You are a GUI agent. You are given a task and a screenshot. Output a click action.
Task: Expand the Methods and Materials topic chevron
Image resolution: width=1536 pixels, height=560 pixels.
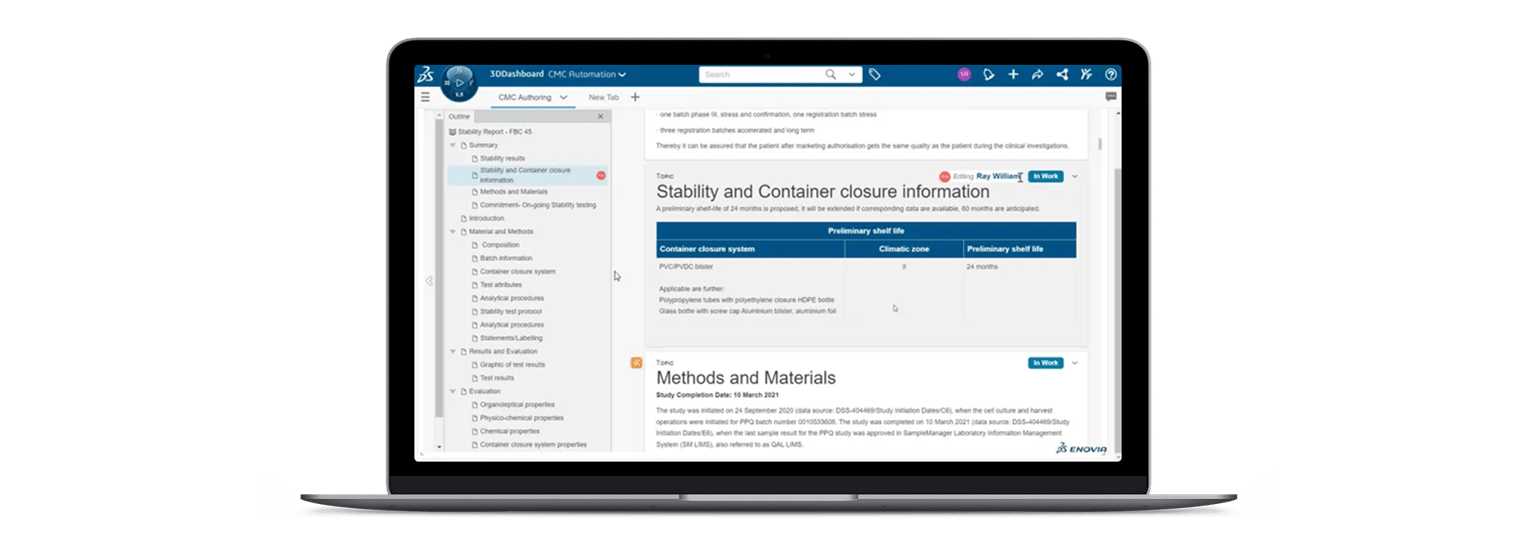(1075, 363)
